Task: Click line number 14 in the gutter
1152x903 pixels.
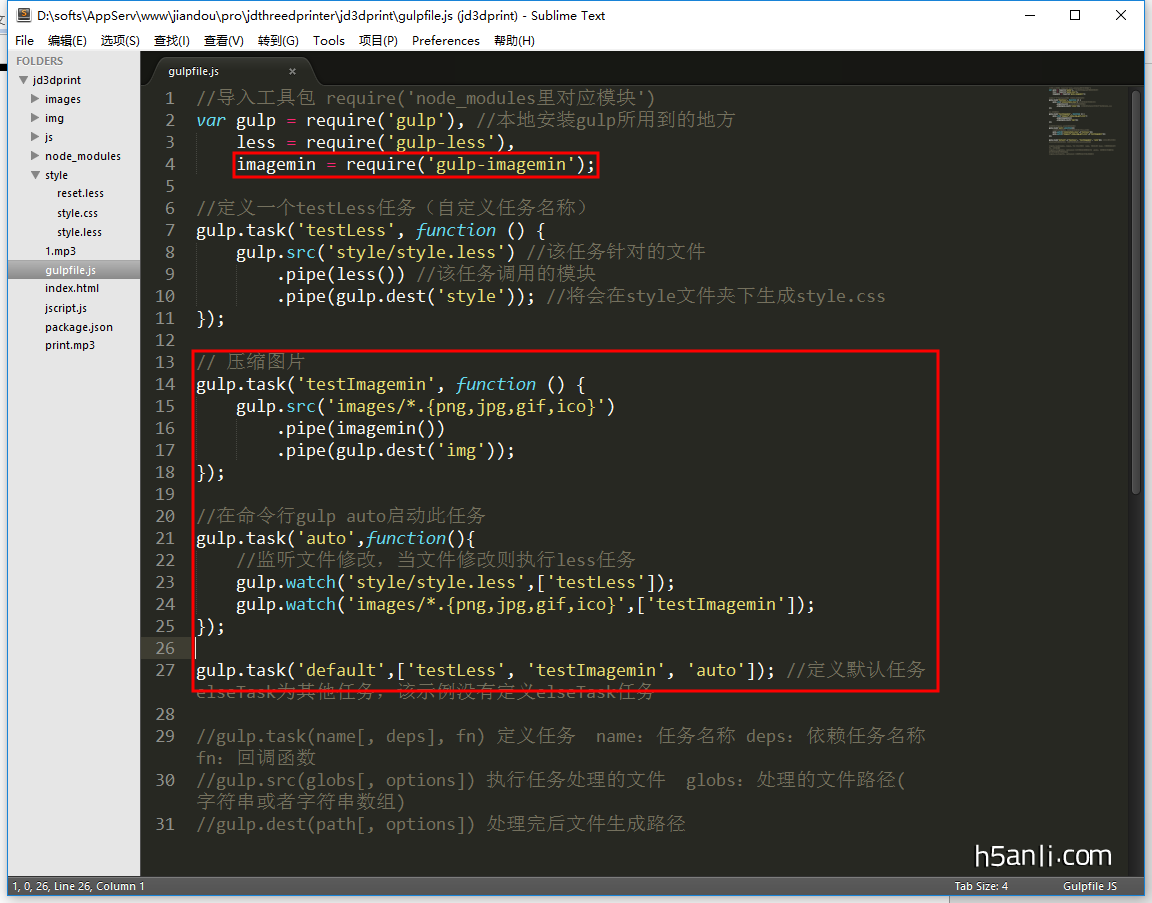Action: pos(165,384)
